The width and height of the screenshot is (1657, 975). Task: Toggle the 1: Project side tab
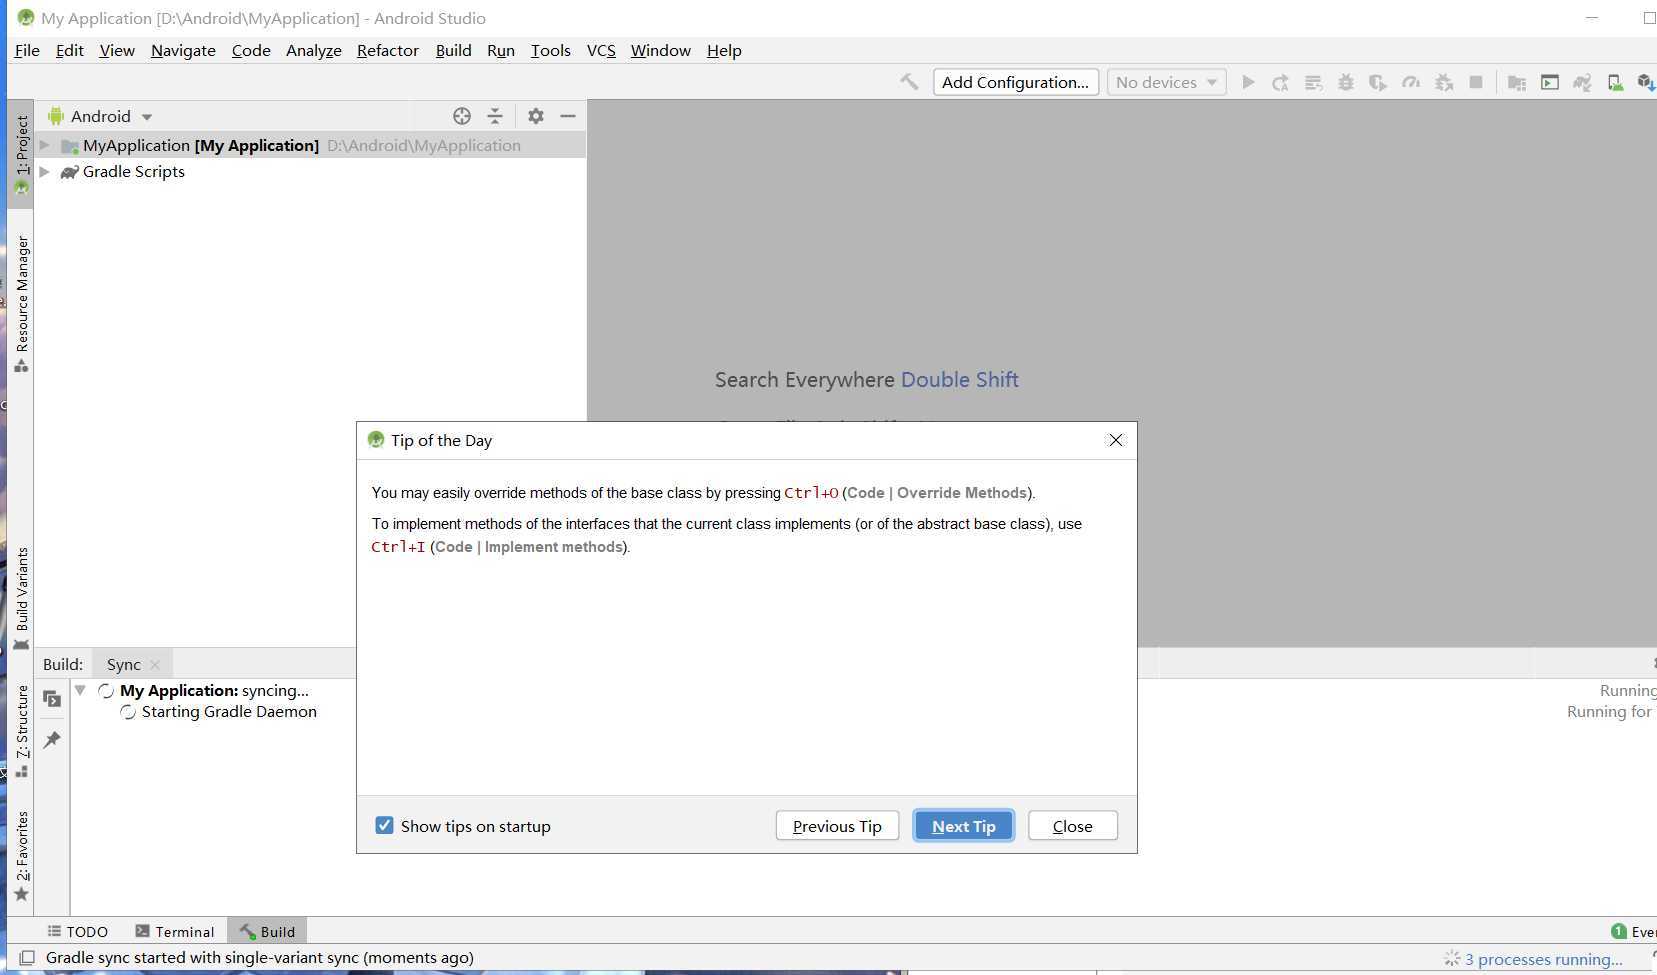[21, 154]
